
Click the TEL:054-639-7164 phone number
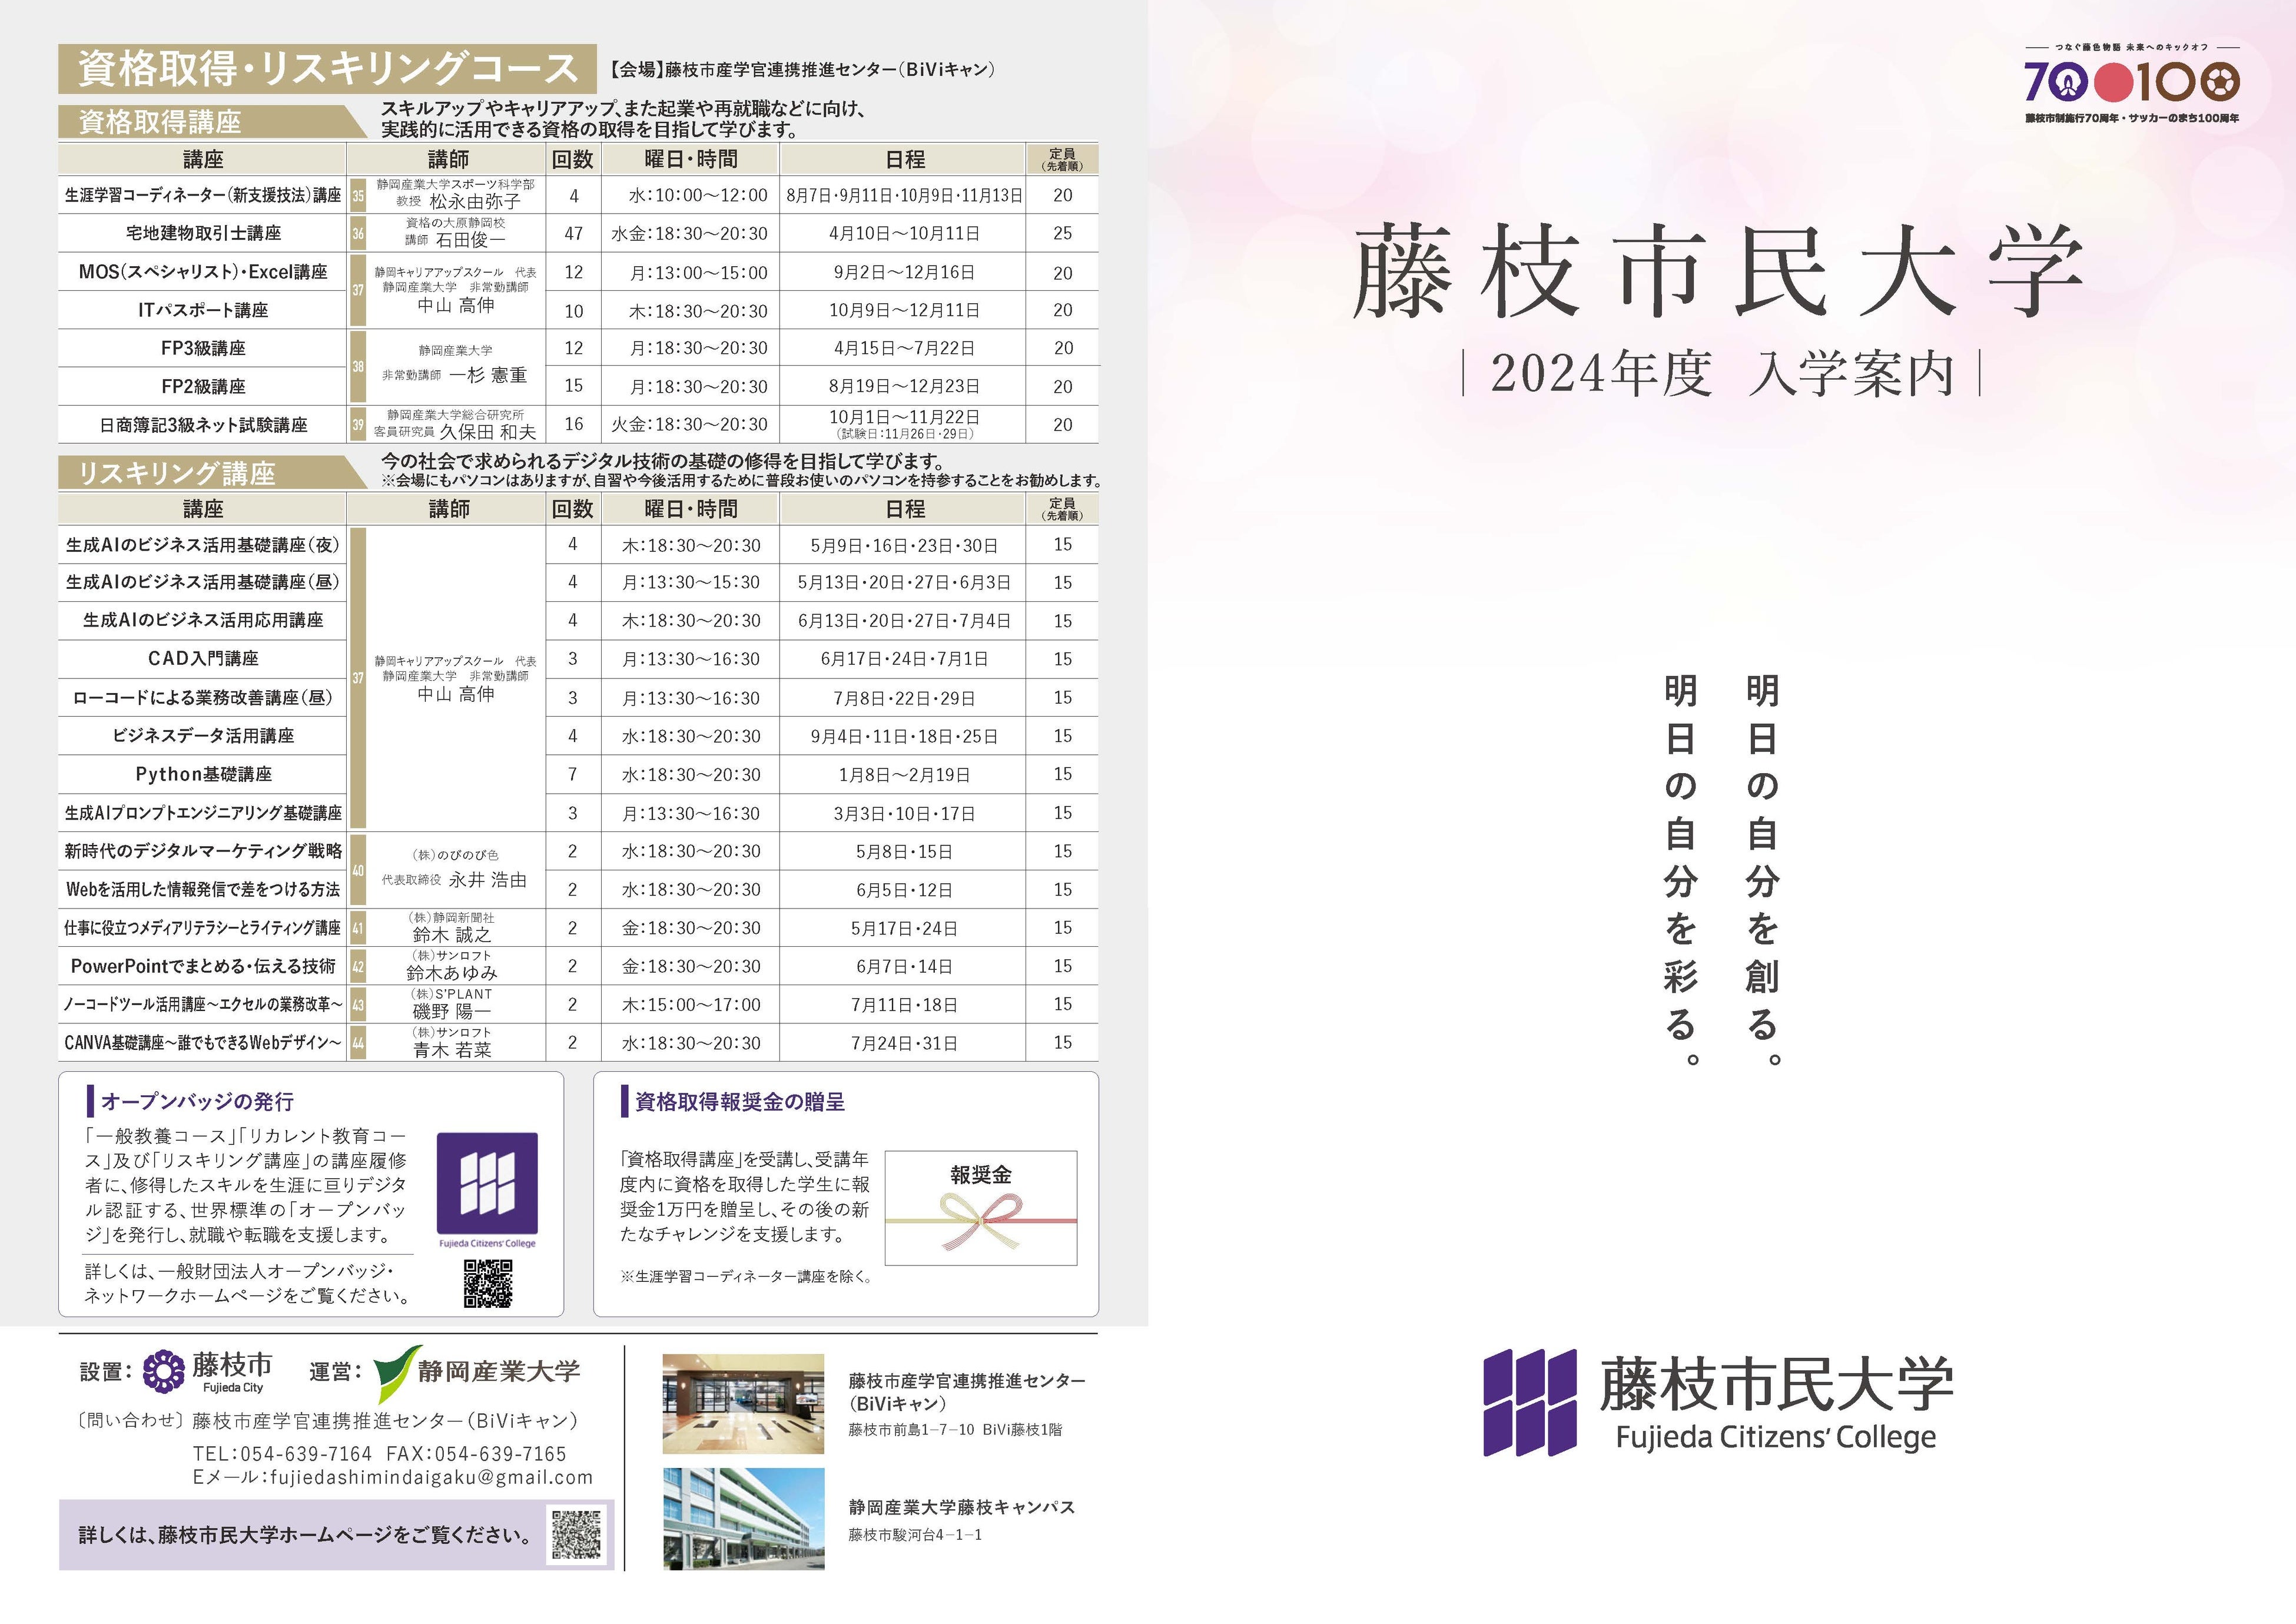click(282, 1453)
